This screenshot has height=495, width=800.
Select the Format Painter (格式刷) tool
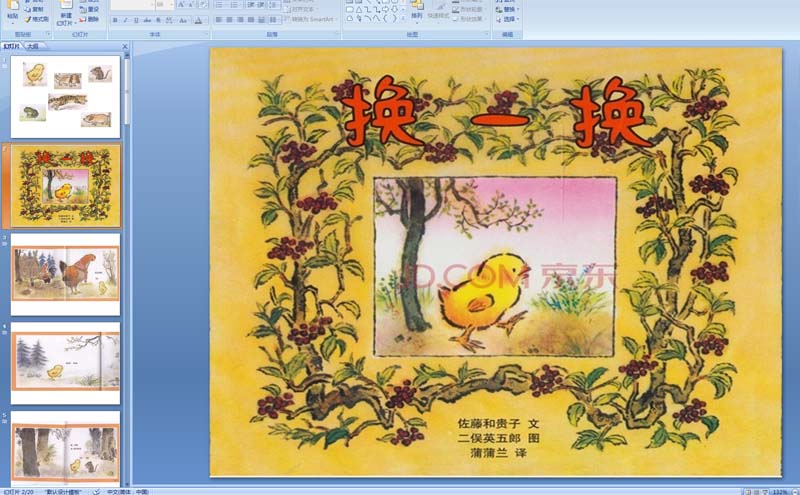pyautogui.click(x=36, y=19)
